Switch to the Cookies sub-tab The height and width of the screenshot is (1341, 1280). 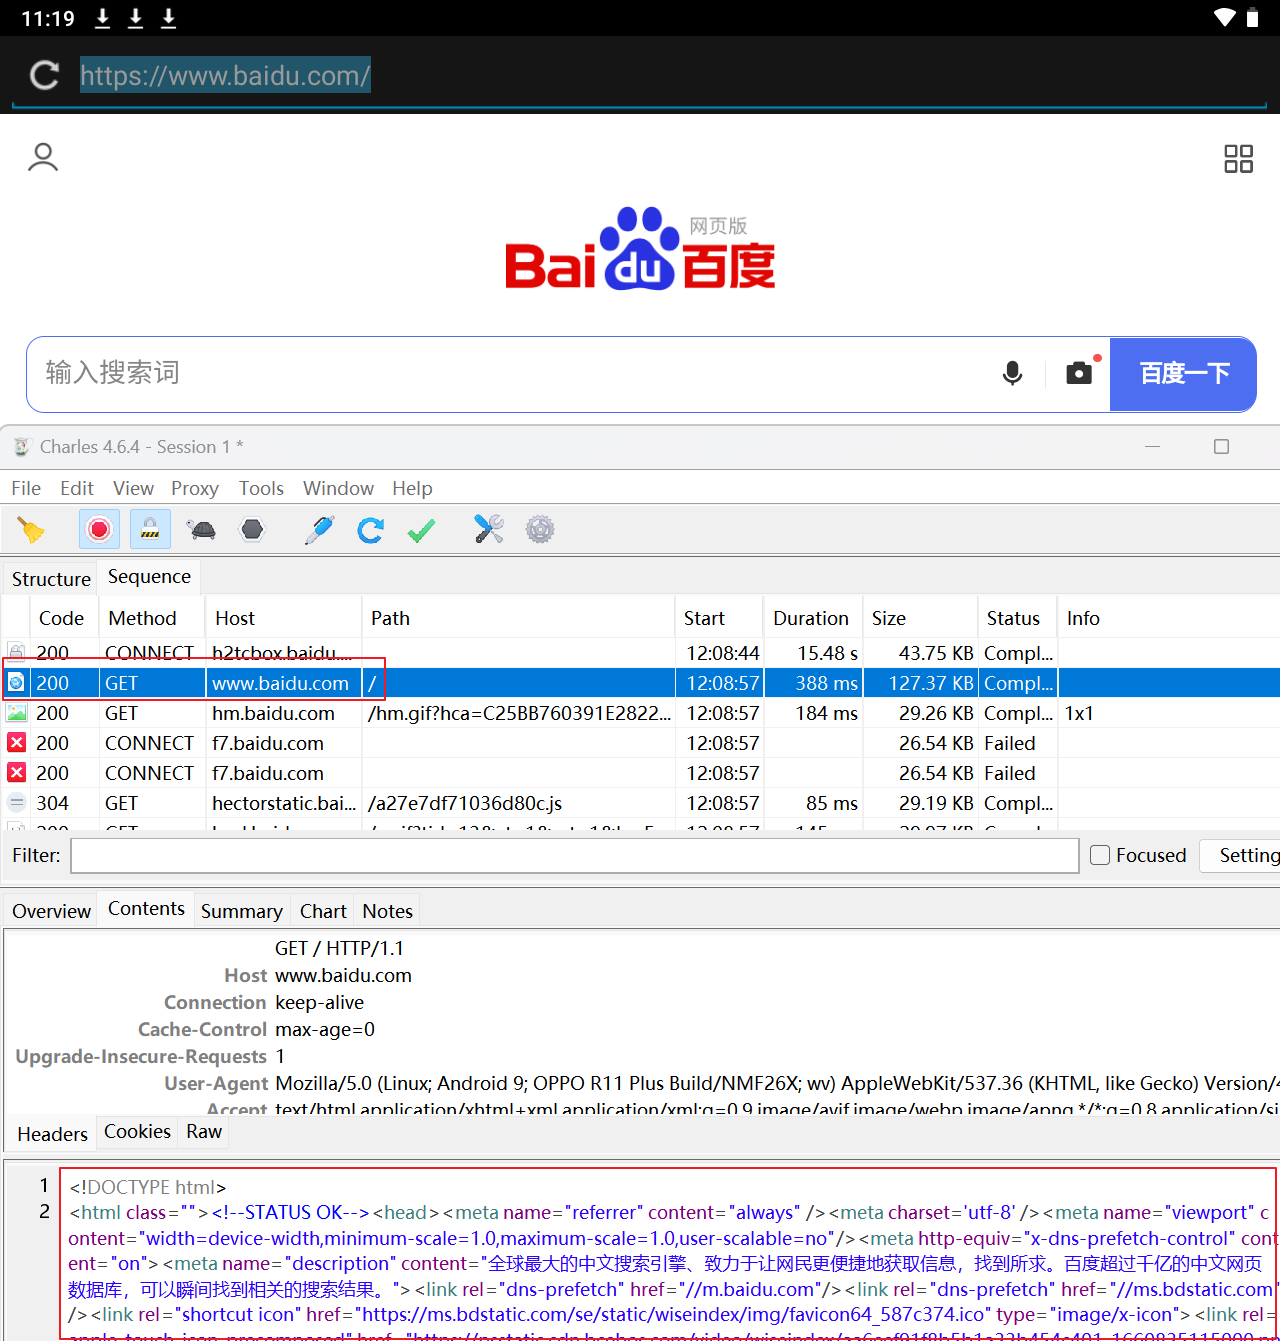click(137, 1131)
